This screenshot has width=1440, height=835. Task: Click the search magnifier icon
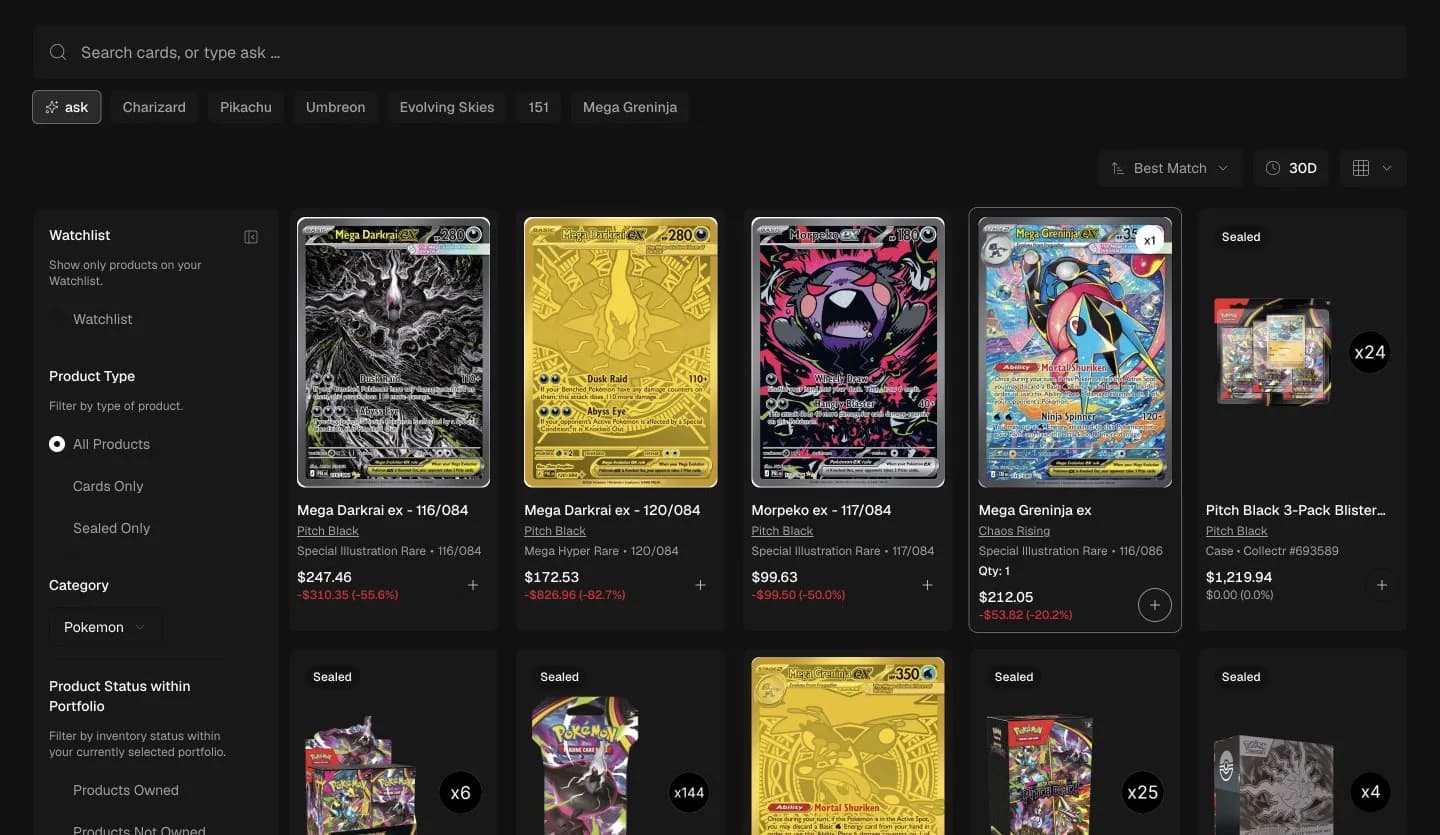pos(58,52)
